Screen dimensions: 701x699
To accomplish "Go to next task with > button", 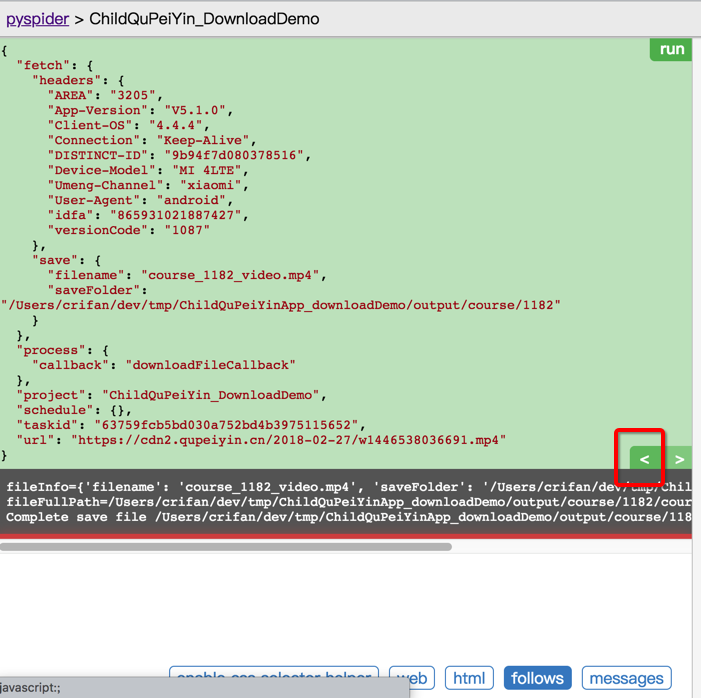I will pyautogui.click(x=679, y=458).
